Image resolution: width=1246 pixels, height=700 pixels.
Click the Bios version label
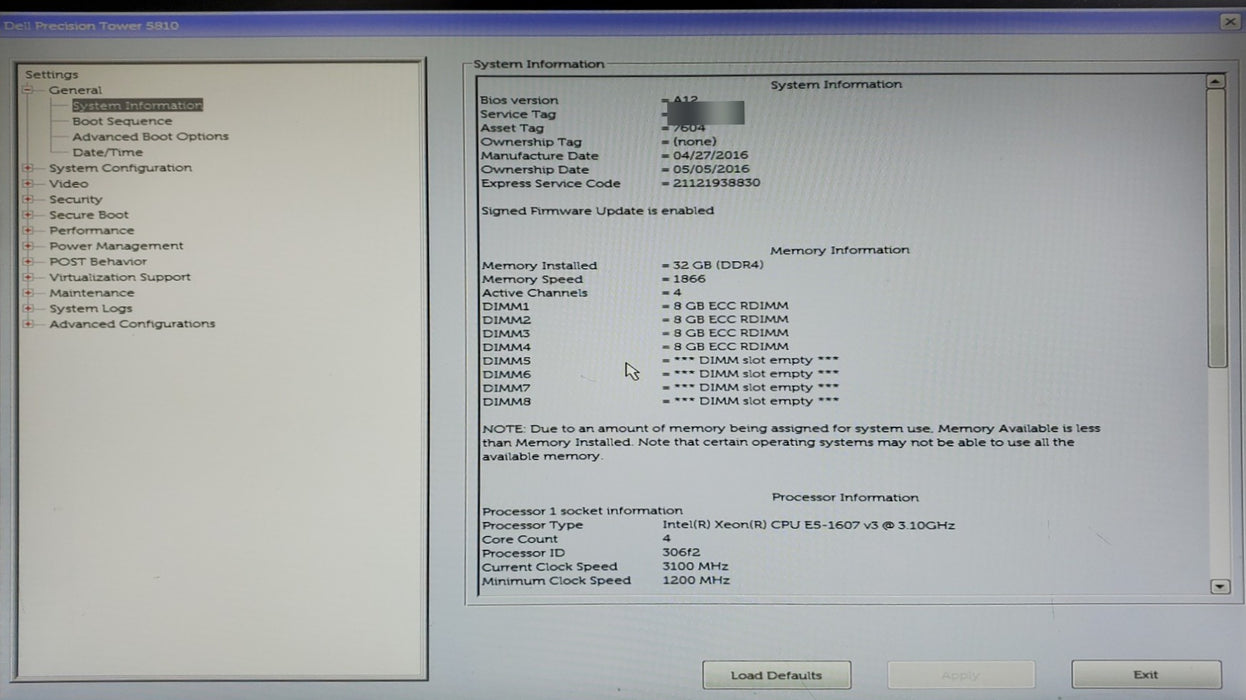pos(519,100)
